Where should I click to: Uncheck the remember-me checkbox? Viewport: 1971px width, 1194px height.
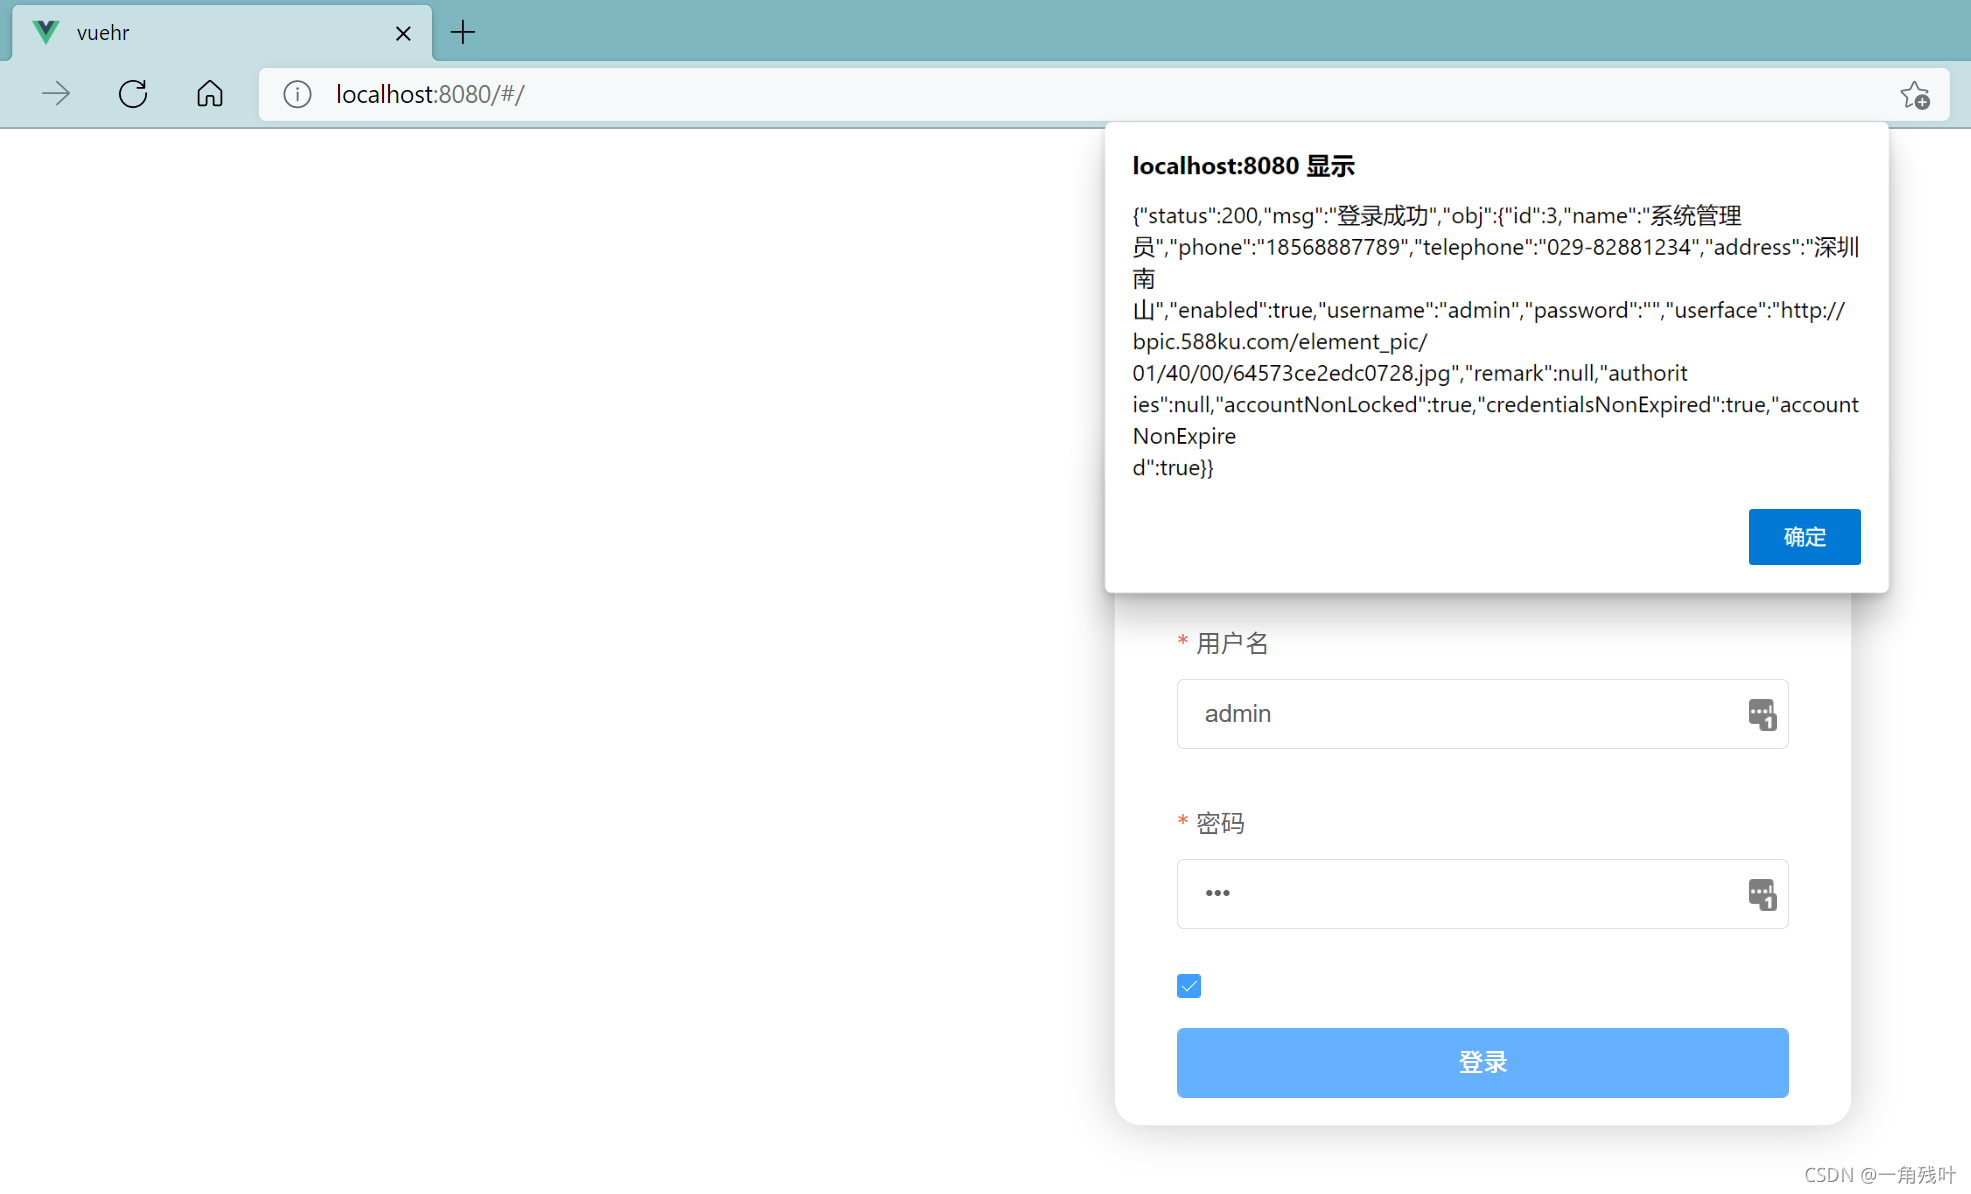point(1188,985)
